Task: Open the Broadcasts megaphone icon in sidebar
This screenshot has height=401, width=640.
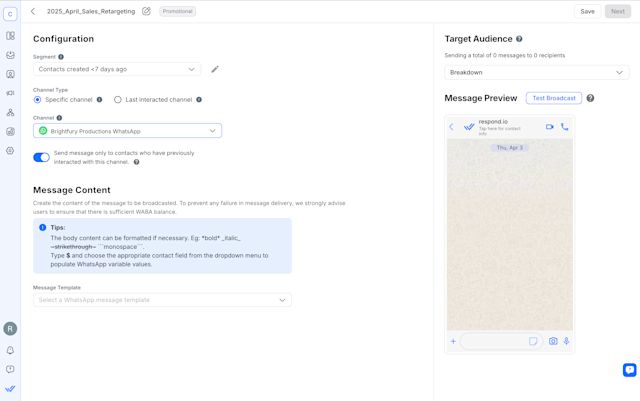Action: click(x=10, y=93)
